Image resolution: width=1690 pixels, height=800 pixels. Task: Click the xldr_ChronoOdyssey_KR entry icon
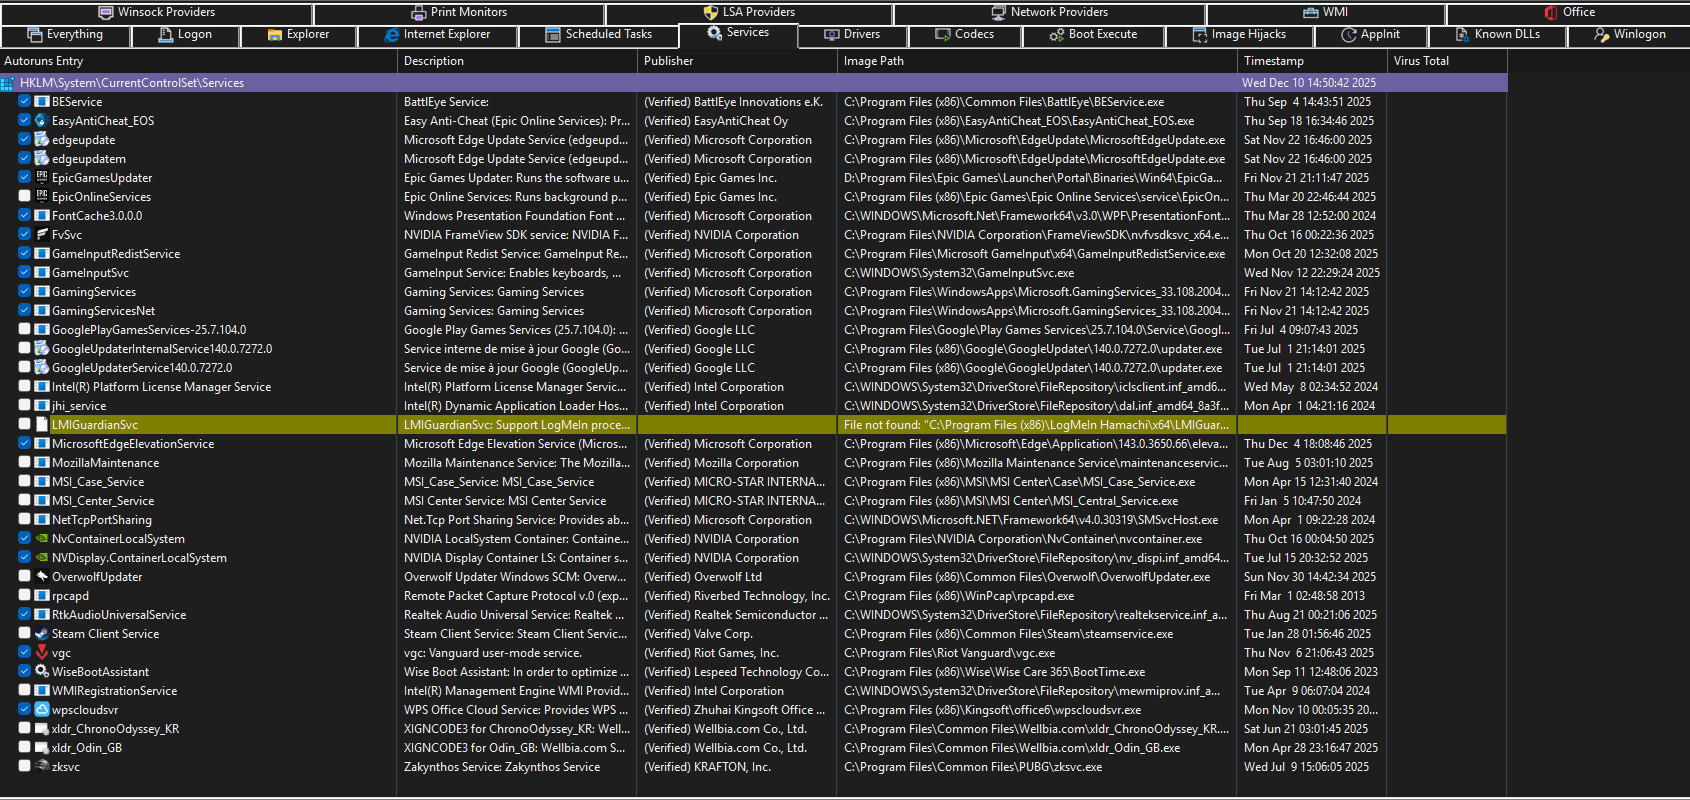click(42, 729)
